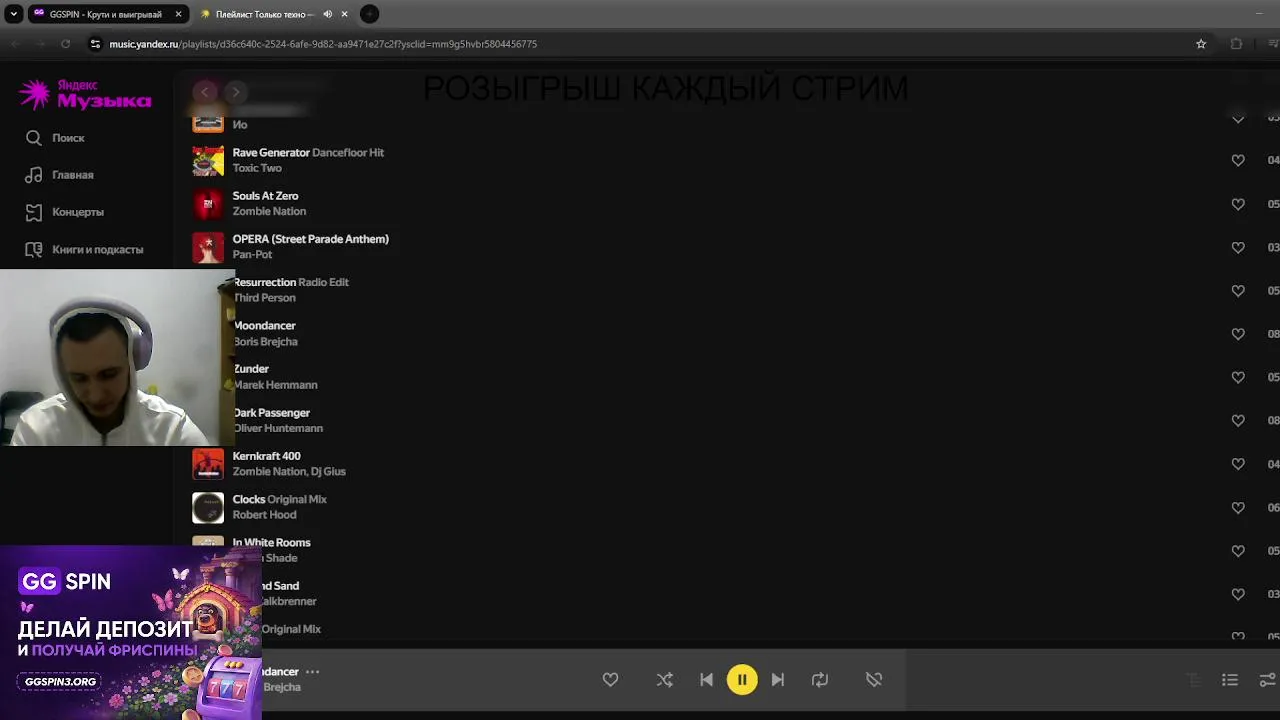
Task: Like the Rave Generator track
Action: coord(1238,160)
